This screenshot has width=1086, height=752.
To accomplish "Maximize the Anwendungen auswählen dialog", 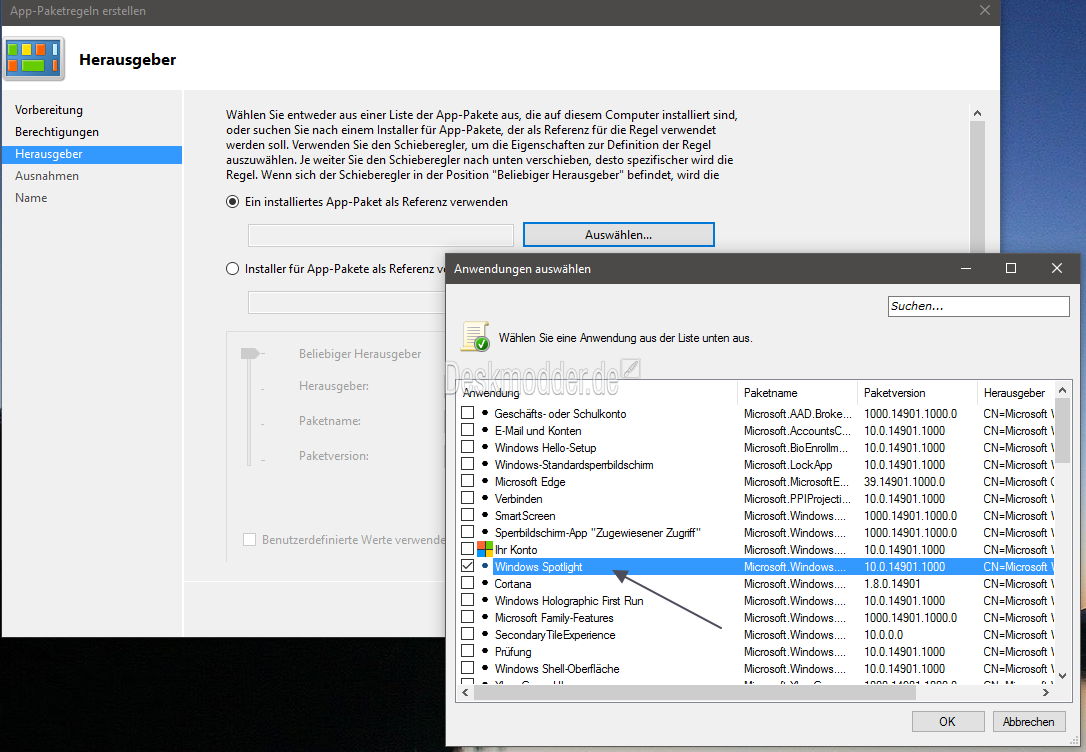I will pos(1011,268).
